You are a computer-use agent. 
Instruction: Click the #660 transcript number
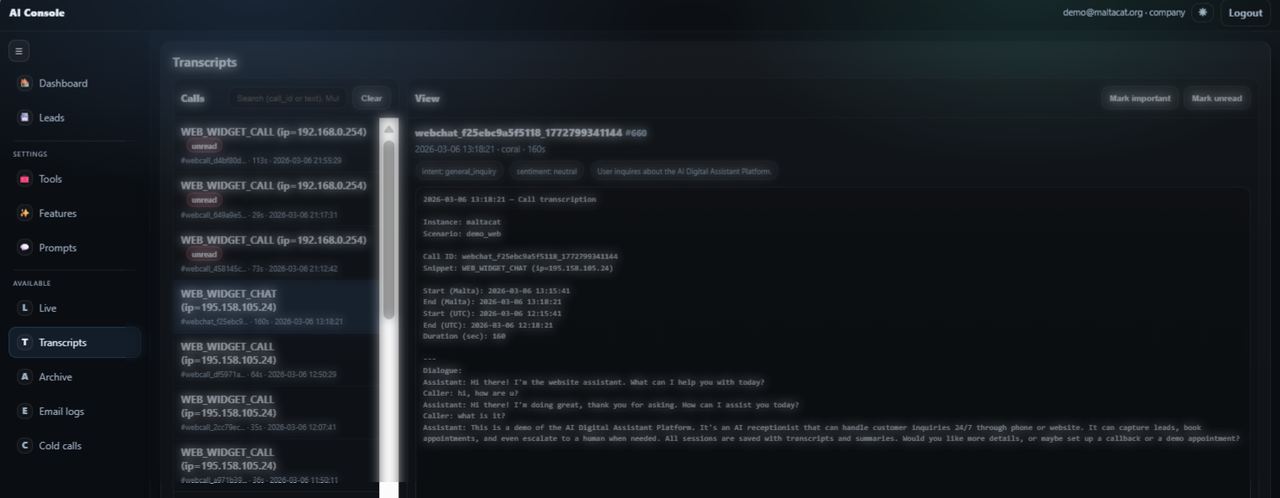(x=636, y=132)
